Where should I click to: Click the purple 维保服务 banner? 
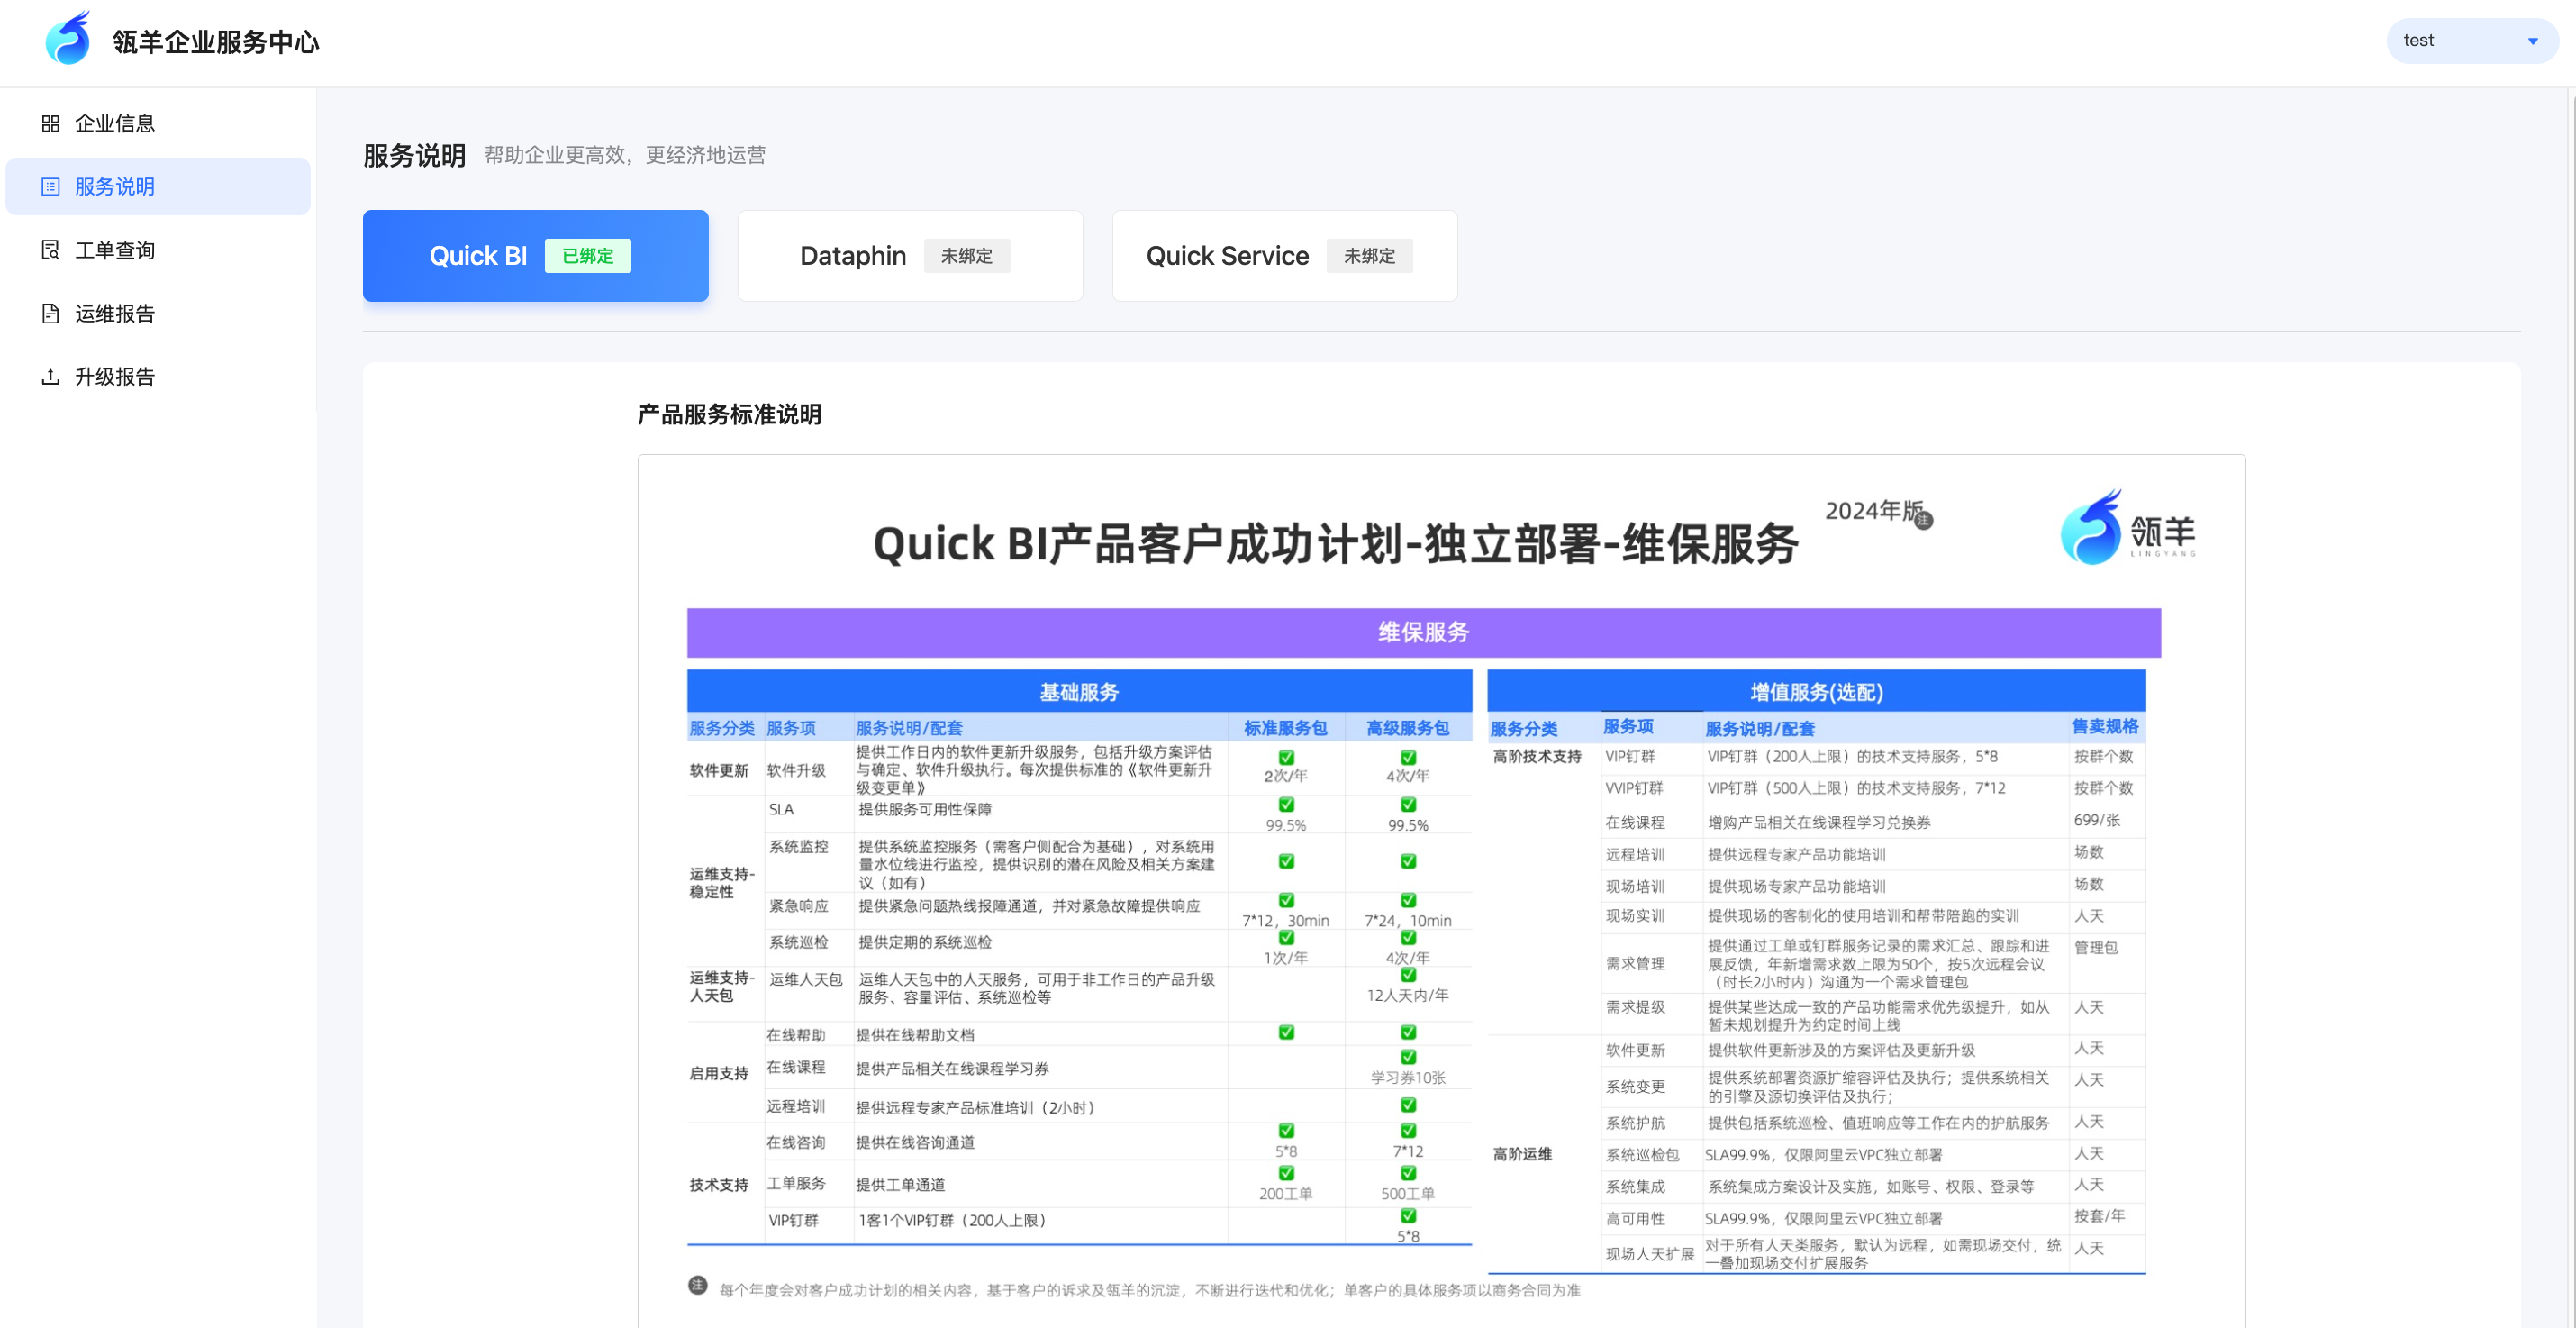pos(1423,632)
